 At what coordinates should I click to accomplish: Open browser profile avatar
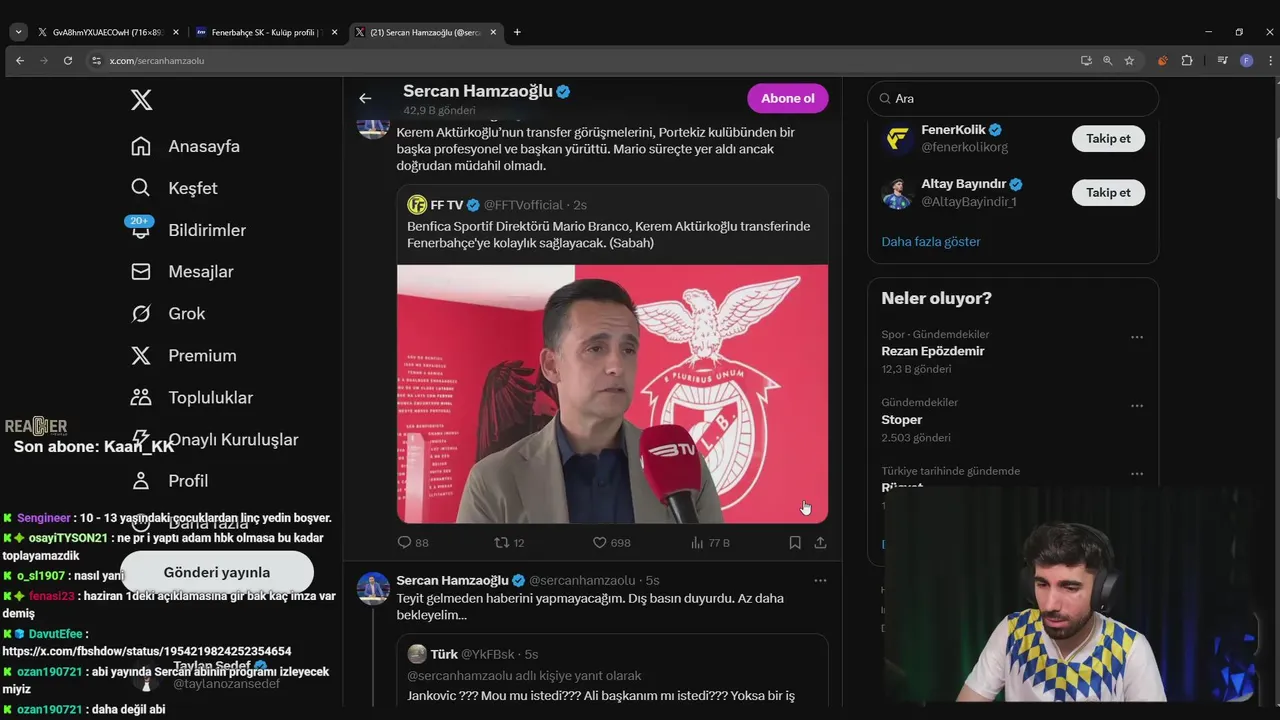[1246, 61]
